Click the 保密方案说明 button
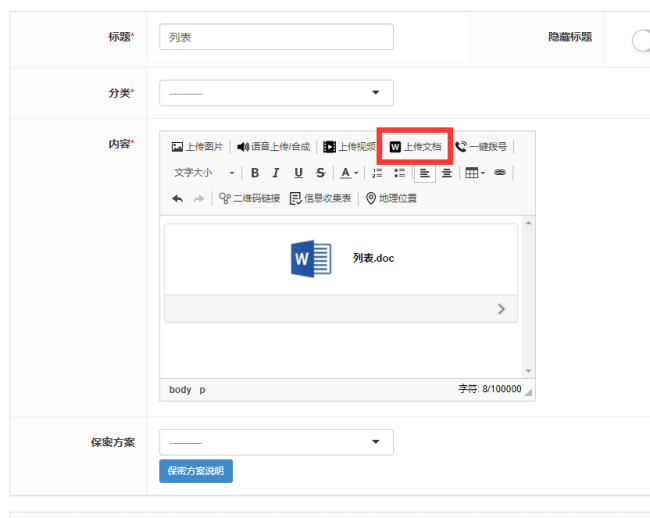 (x=196, y=471)
